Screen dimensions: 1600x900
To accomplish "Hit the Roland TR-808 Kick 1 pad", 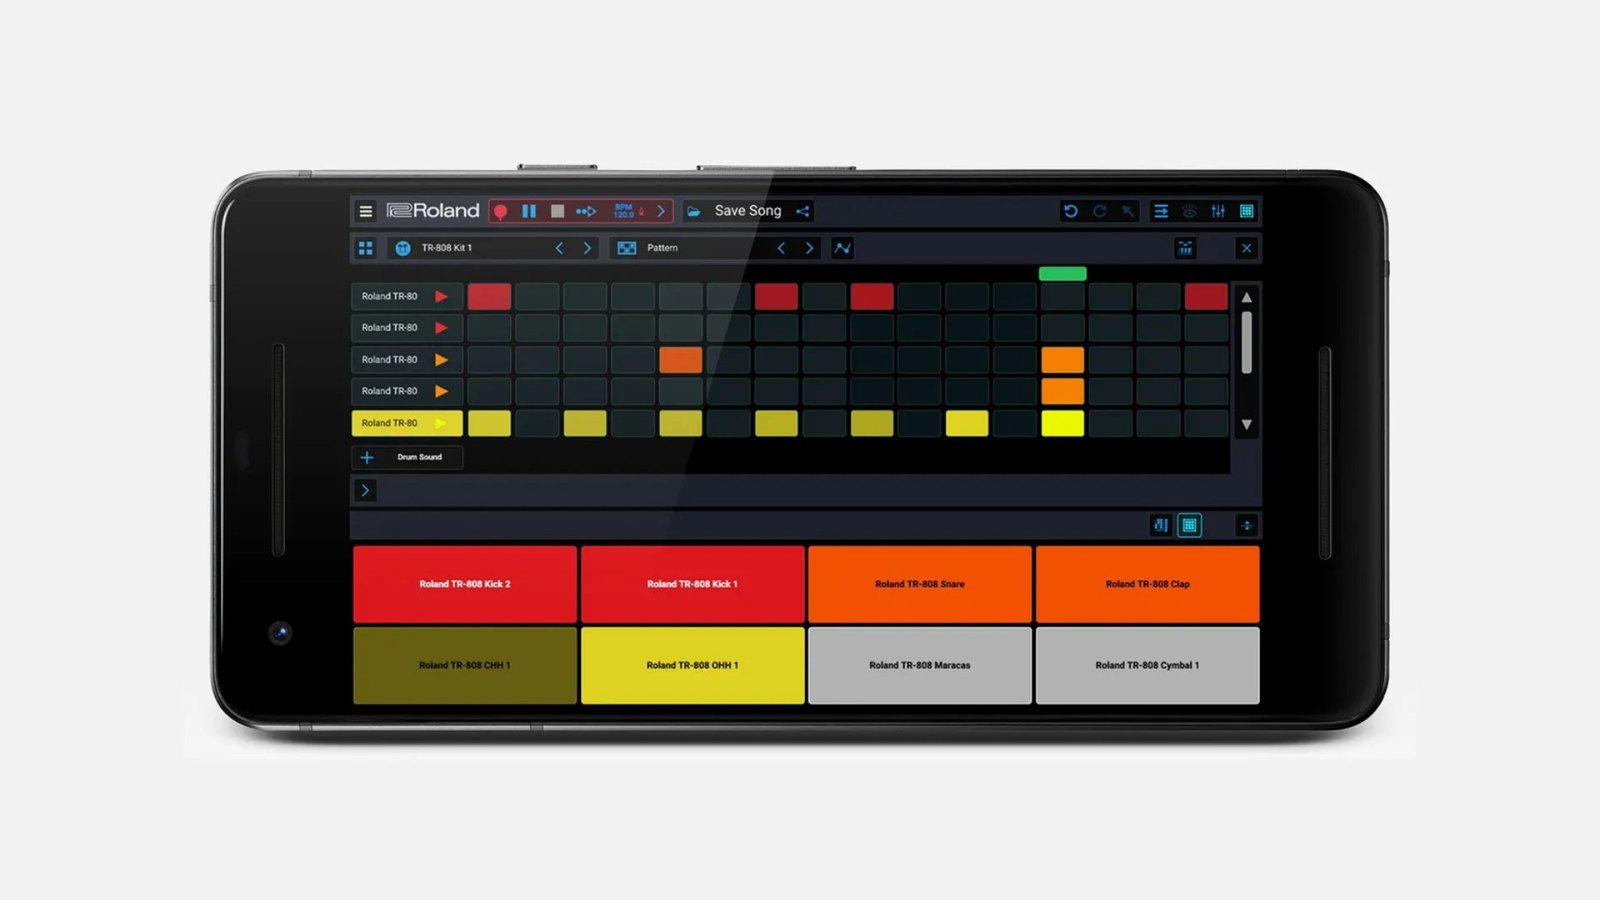I will click(x=692, y=584).
